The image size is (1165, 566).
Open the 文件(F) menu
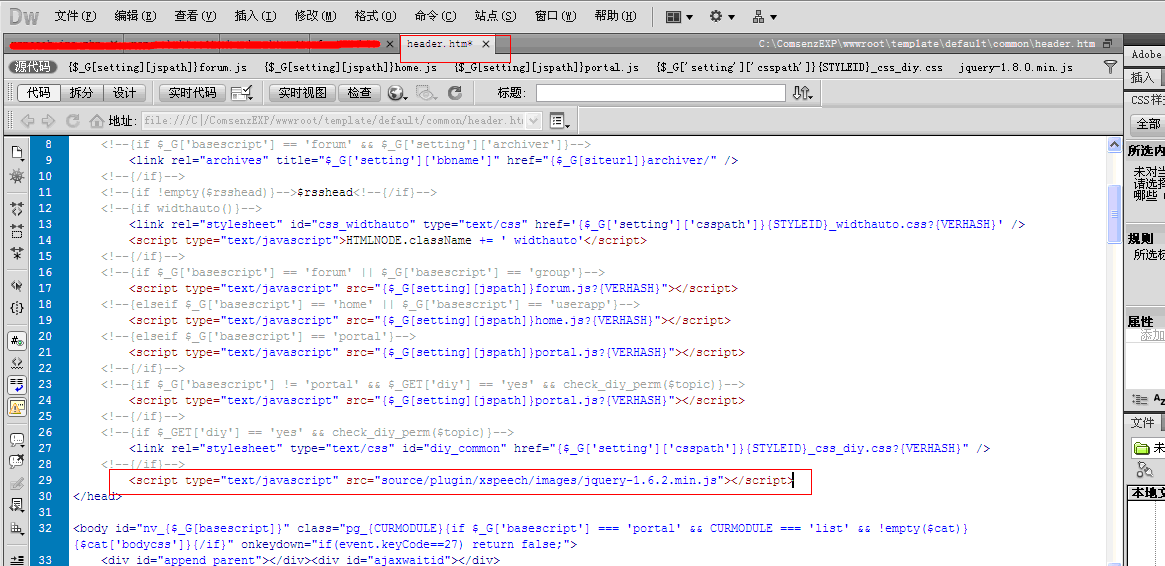[76, 16]
